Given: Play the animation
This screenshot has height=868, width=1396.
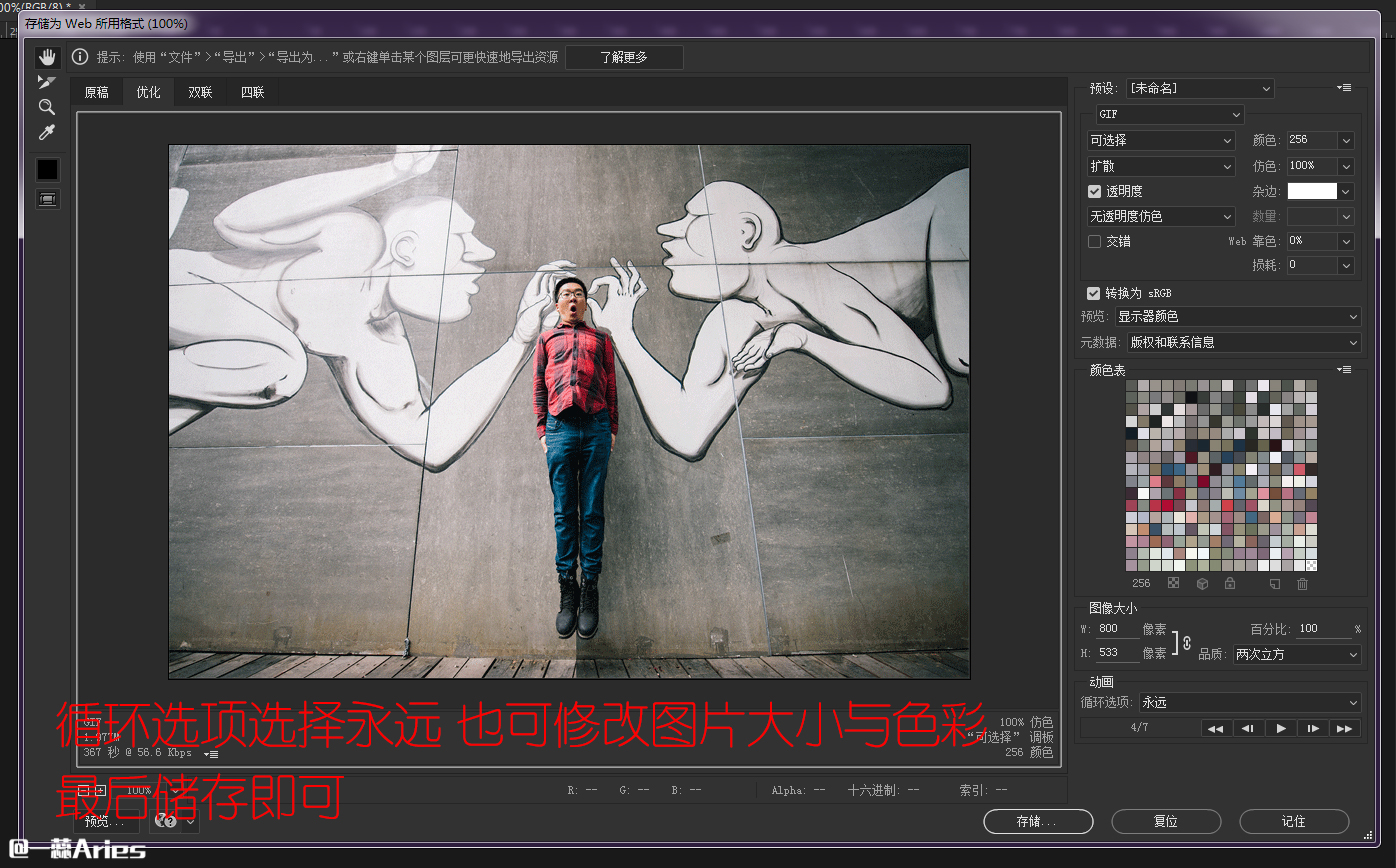Looking at the screenshot, I should click(x=1281, y=728).
